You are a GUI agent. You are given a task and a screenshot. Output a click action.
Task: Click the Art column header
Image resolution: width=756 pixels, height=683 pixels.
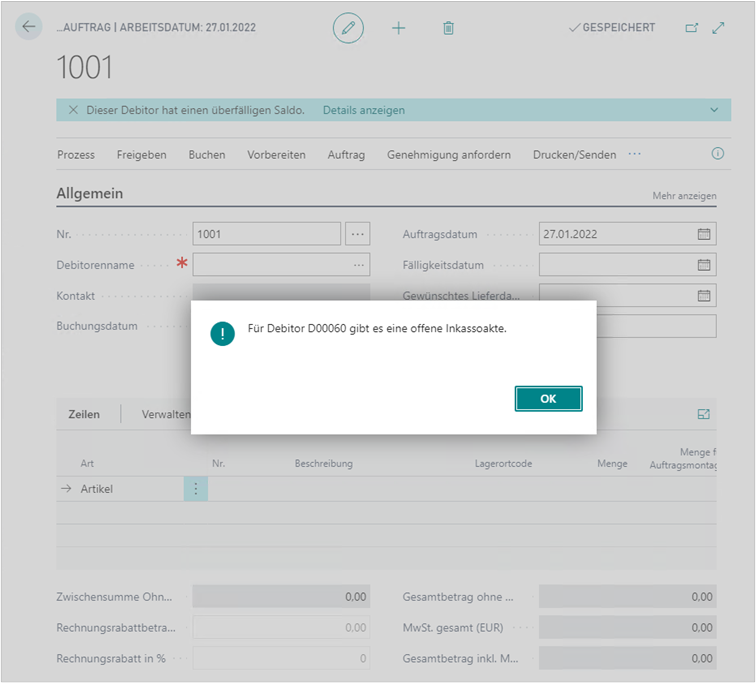(x=87, y=463)
